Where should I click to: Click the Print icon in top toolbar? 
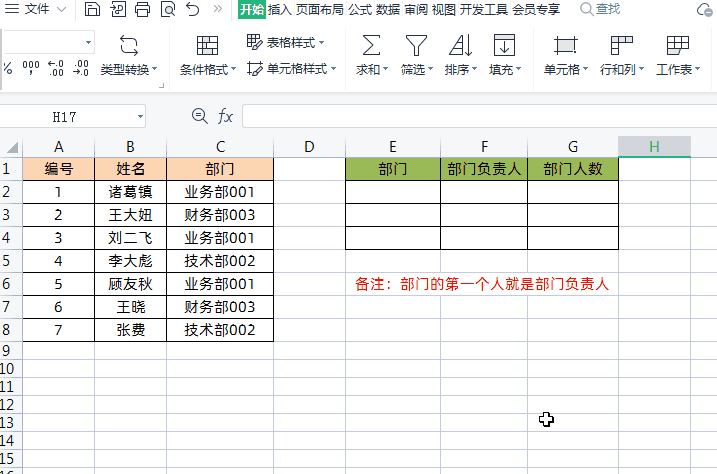click(142, 10)
